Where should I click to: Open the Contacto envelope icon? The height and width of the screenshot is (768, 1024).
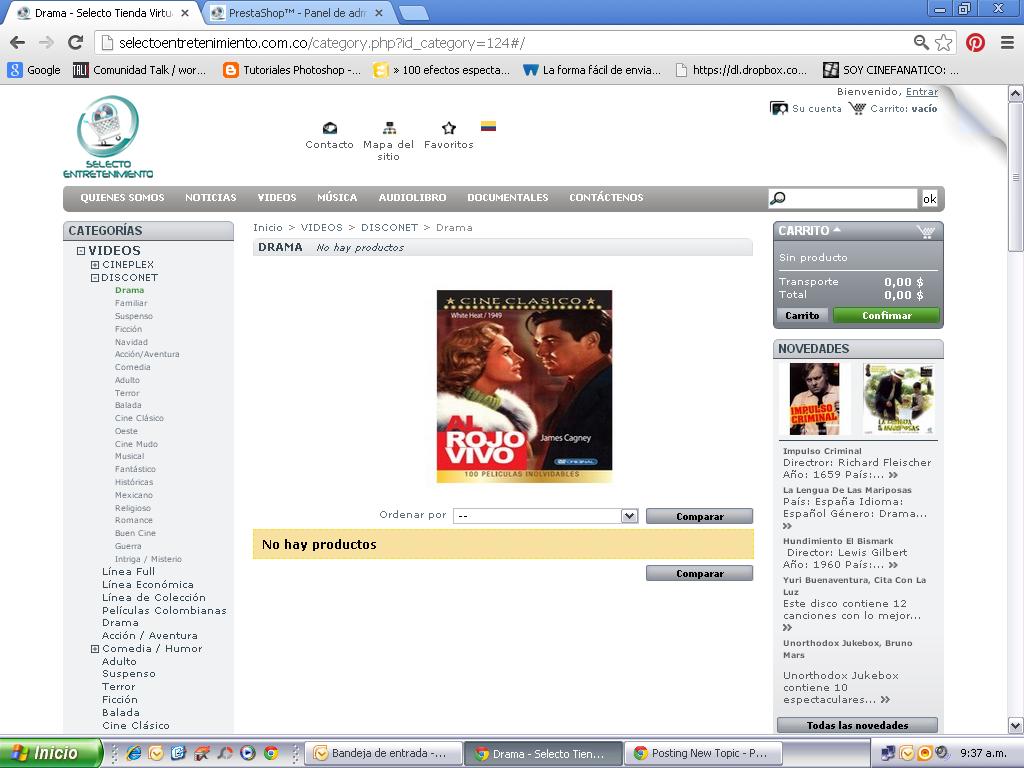click(330, 128)
